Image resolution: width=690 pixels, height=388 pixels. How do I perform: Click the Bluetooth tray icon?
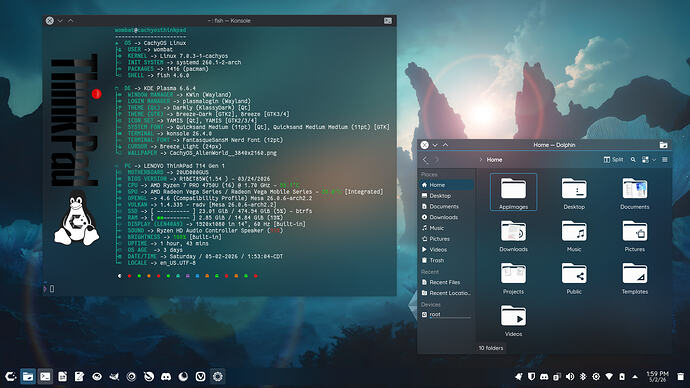click(x=583, y=377)
